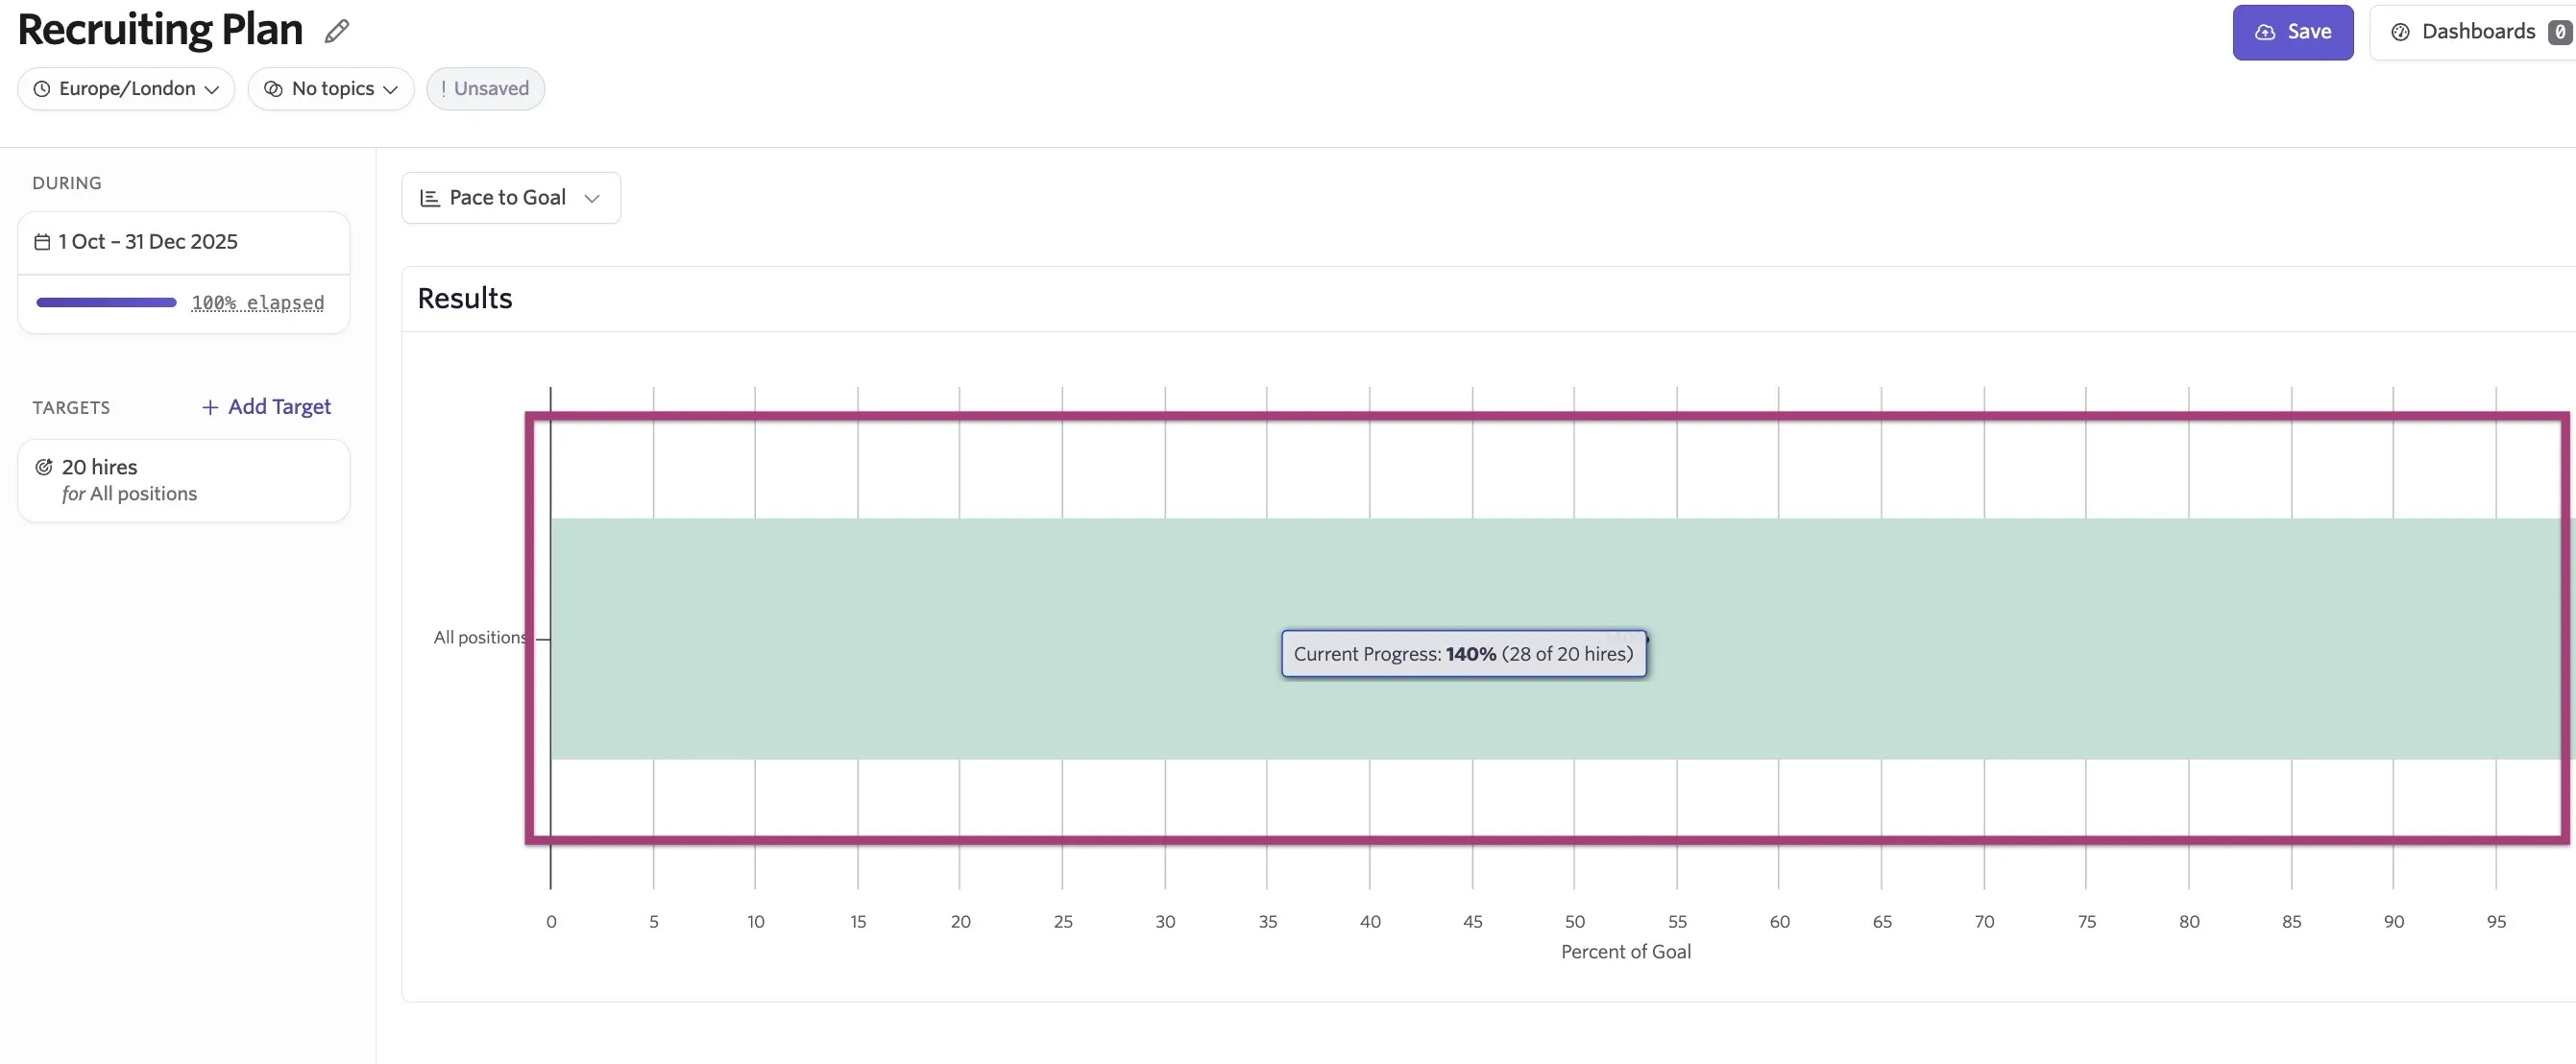Click the Results heading
This screenshot has width=2576, height=1064.
coord(465,298)
